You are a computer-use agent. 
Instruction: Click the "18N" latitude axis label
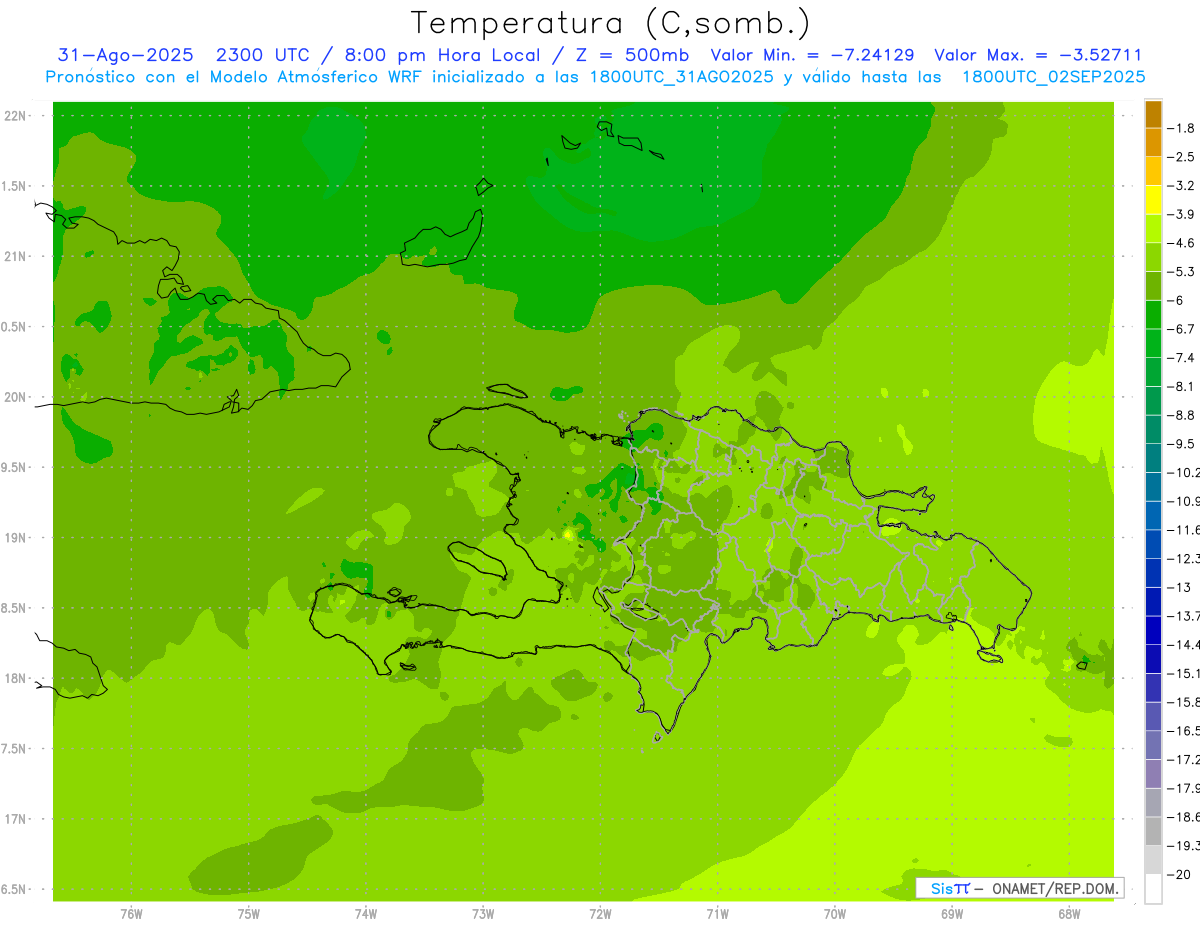coord(15,678)
